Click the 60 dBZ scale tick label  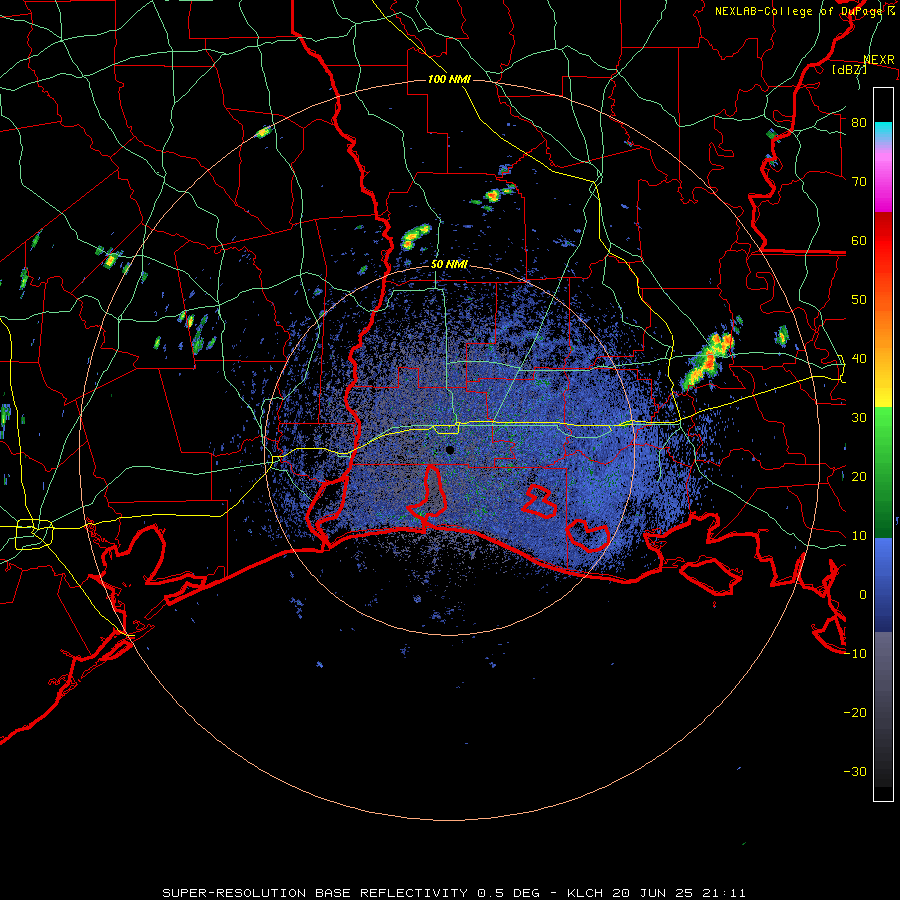click(859, 240)
